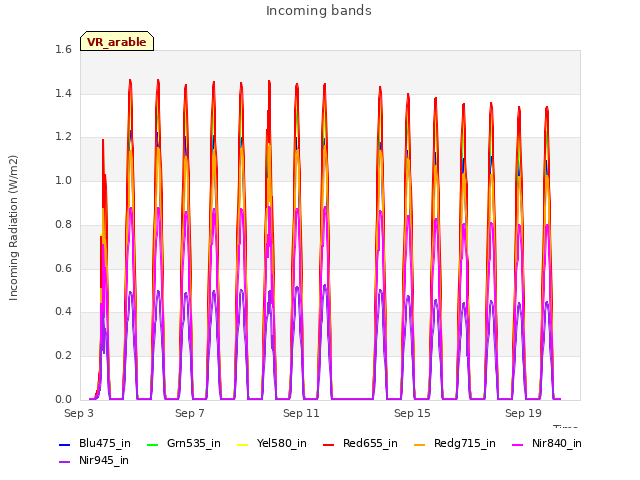640x480 pixels.
Task: Click the Nir945_in legend label
Action: (x=104, y=461)
